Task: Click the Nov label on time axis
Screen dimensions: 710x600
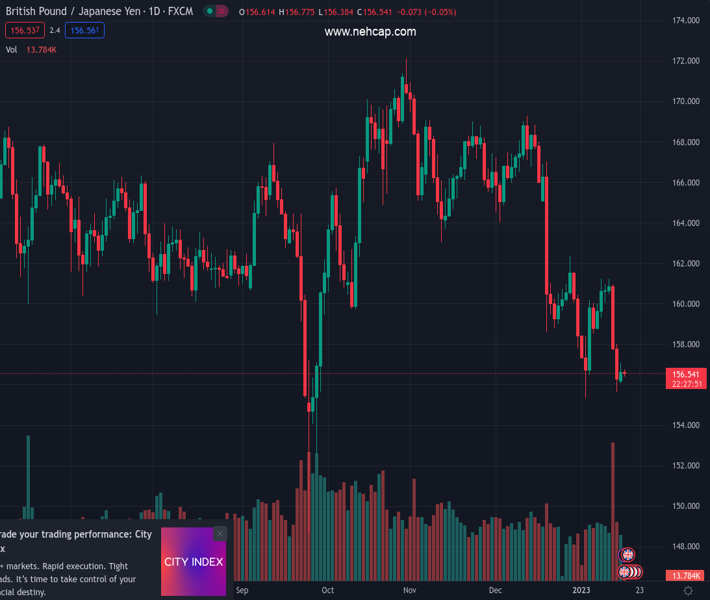Action: [x=409, y=591]
